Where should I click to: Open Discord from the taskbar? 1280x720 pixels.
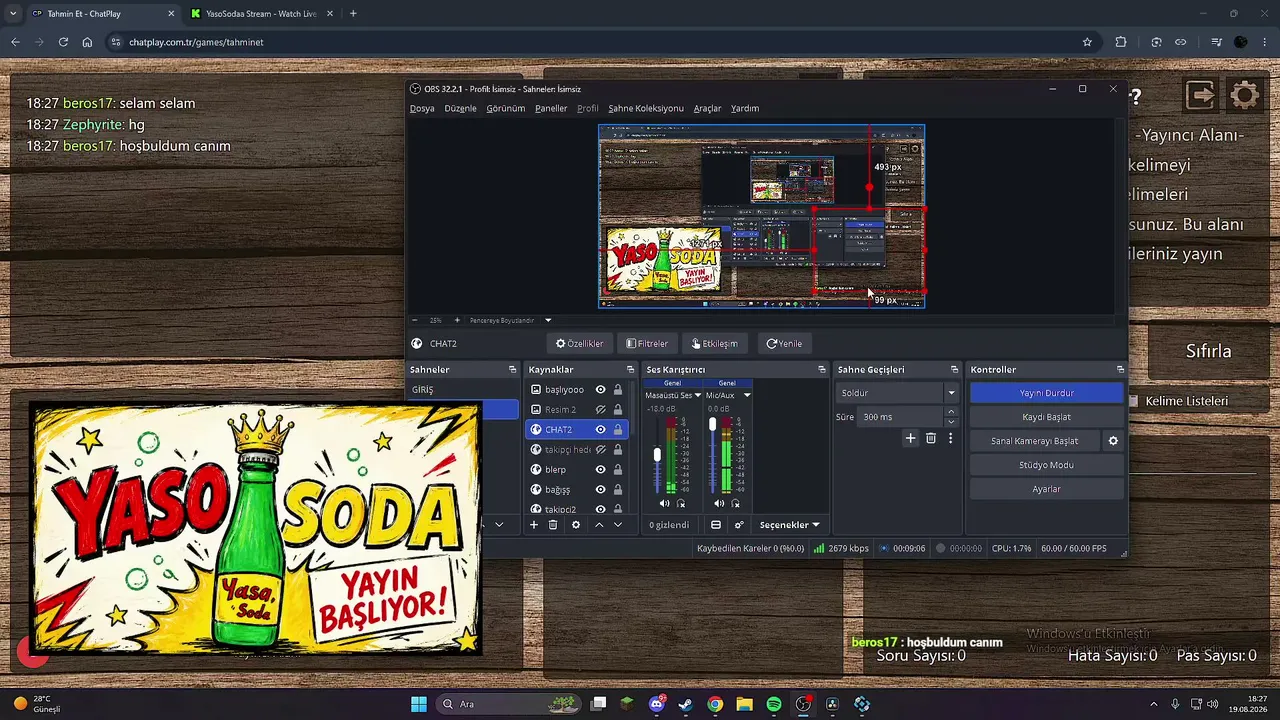tap(657, 704)
